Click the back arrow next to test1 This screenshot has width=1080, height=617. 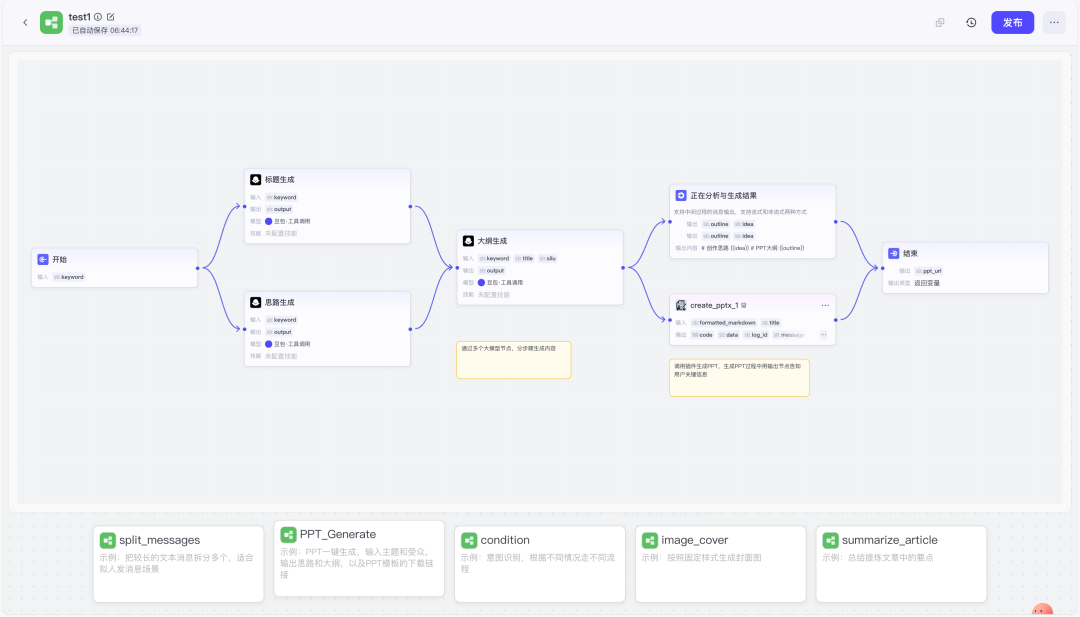(25, 22)
